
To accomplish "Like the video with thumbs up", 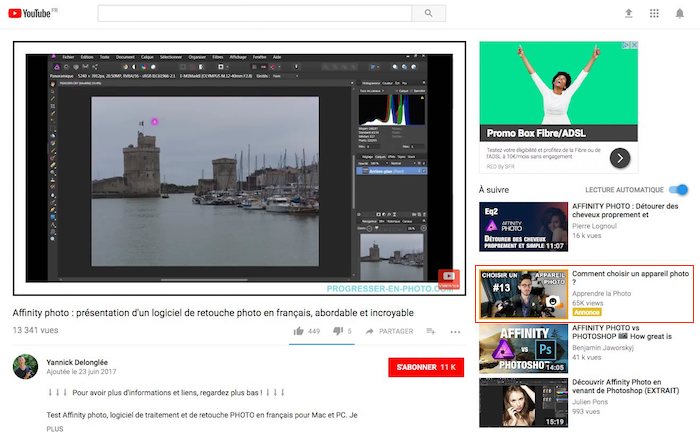I will [x=299, y=331].
